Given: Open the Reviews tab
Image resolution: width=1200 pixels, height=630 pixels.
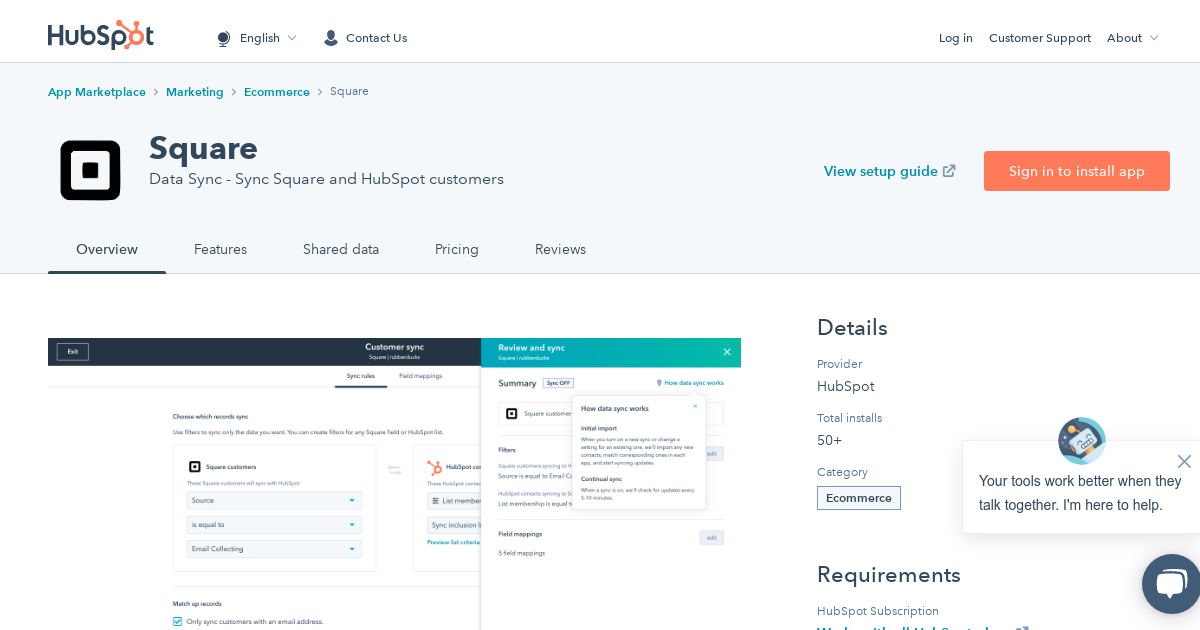Looking at the screenshot, I should click(x=560, y=249).
